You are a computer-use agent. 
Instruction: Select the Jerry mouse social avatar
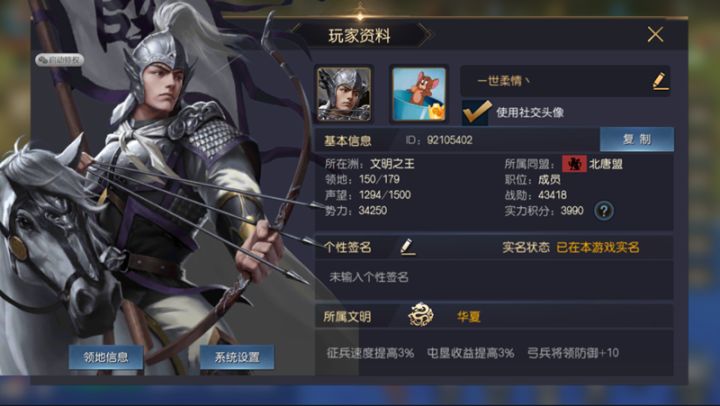419,94
